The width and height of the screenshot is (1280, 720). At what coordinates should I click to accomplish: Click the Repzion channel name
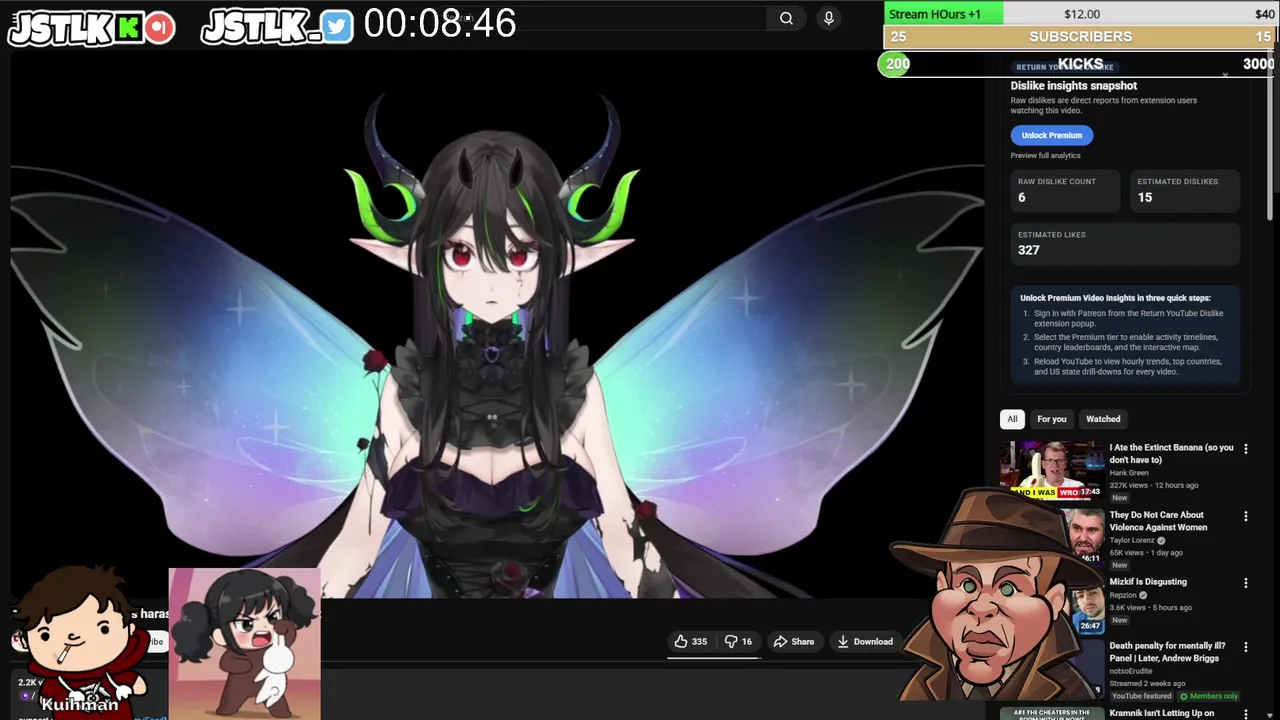[1123, 594]
